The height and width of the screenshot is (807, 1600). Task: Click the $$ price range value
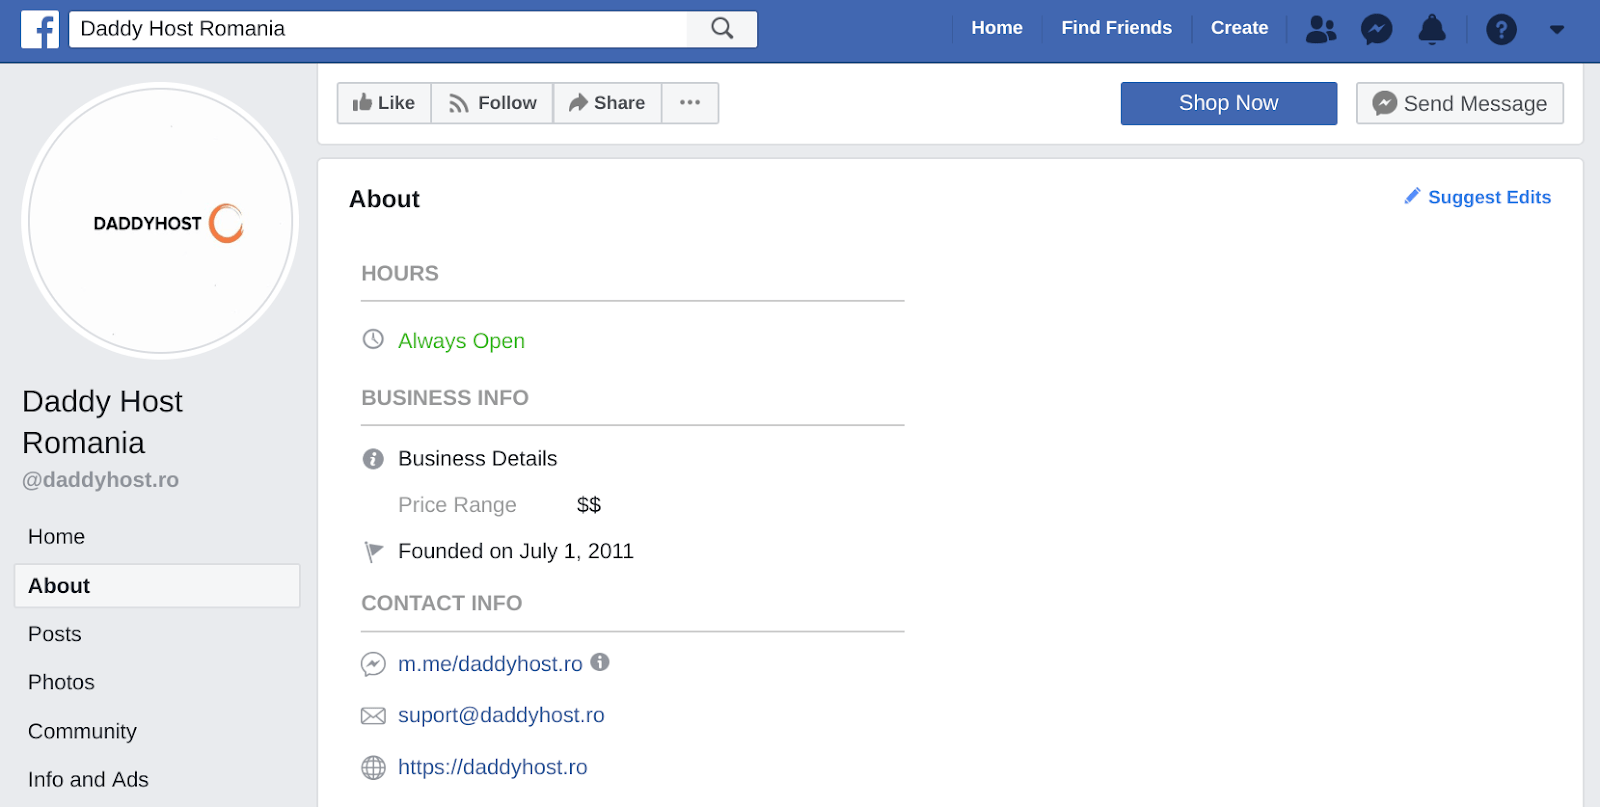589,505
